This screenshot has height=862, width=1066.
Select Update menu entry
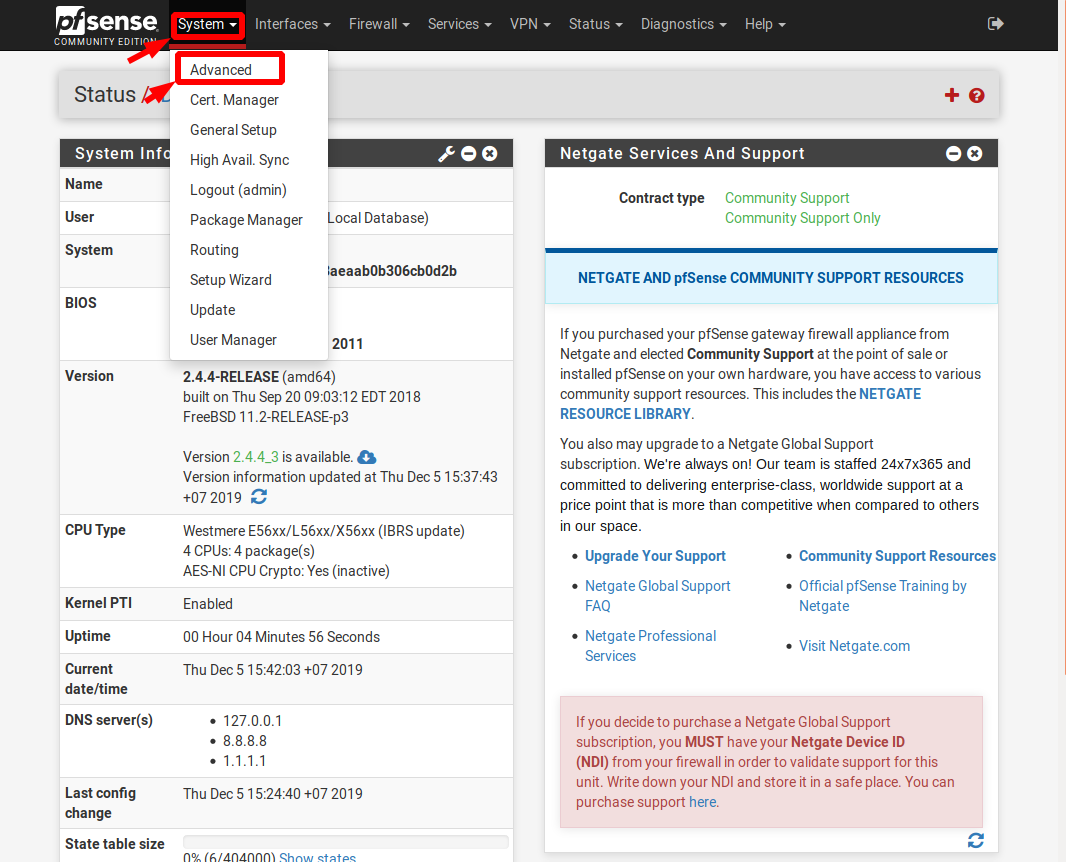point(212,309)
